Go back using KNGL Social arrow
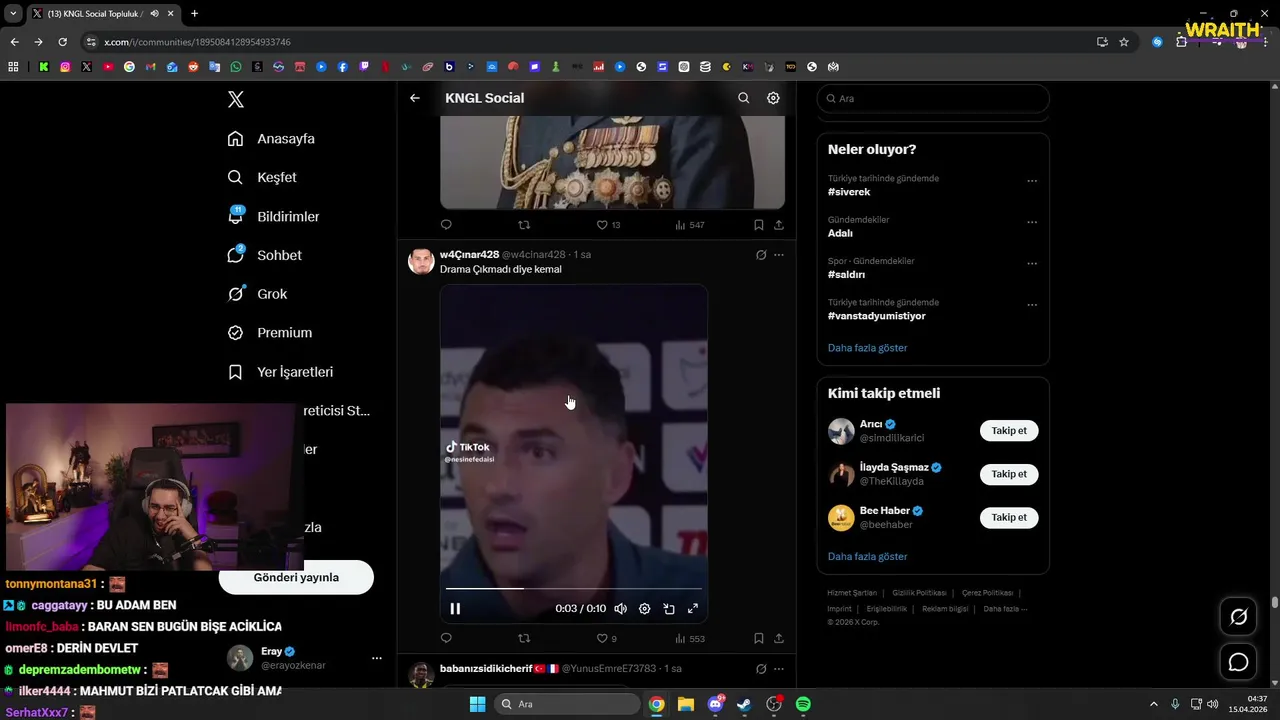The width and height of the screenshot is (1280, 720). tap(415, 98)
